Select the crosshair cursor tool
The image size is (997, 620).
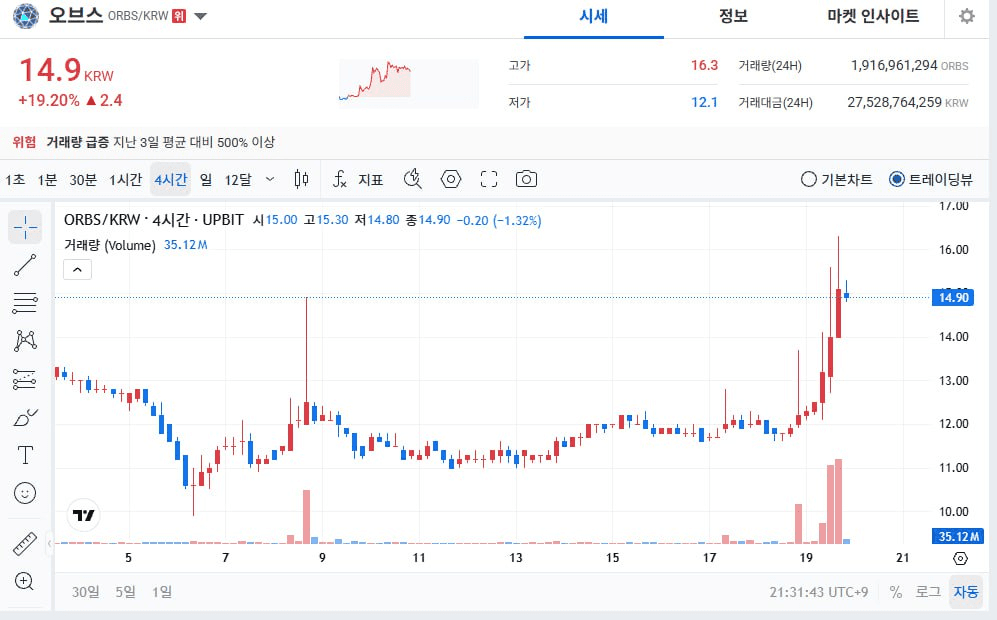[25, 227]
